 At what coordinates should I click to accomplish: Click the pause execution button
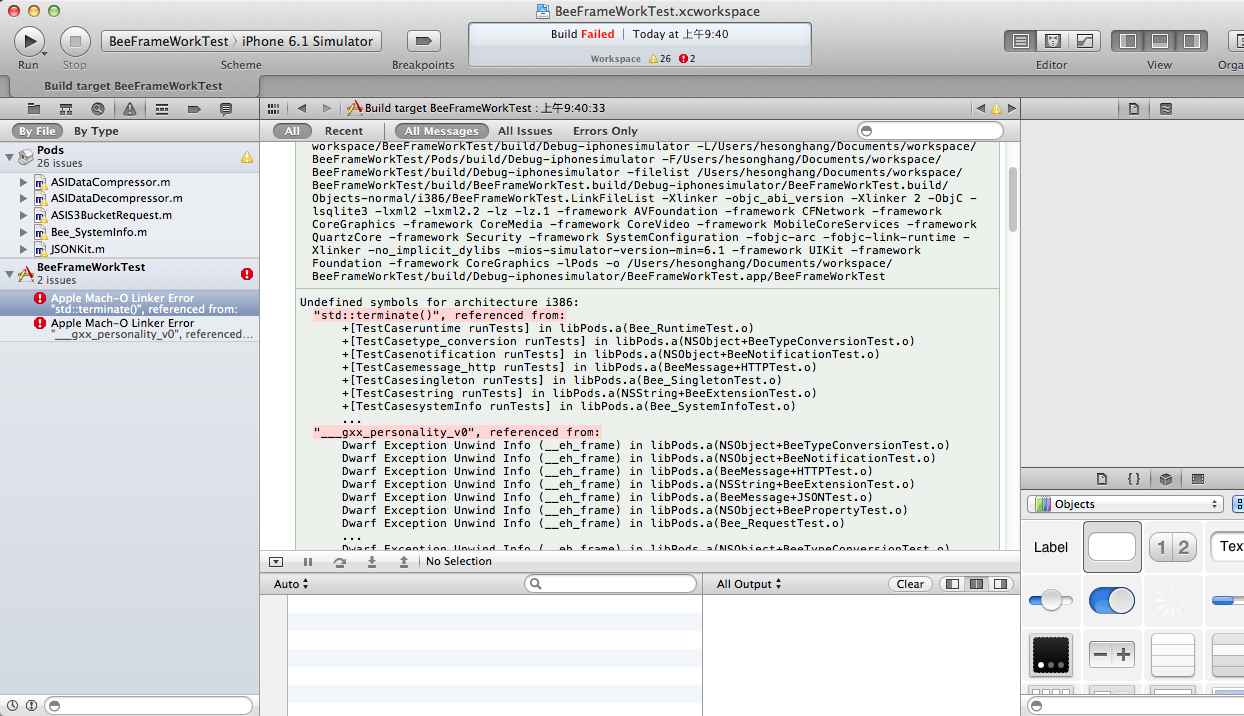click(x=308, y=562)
